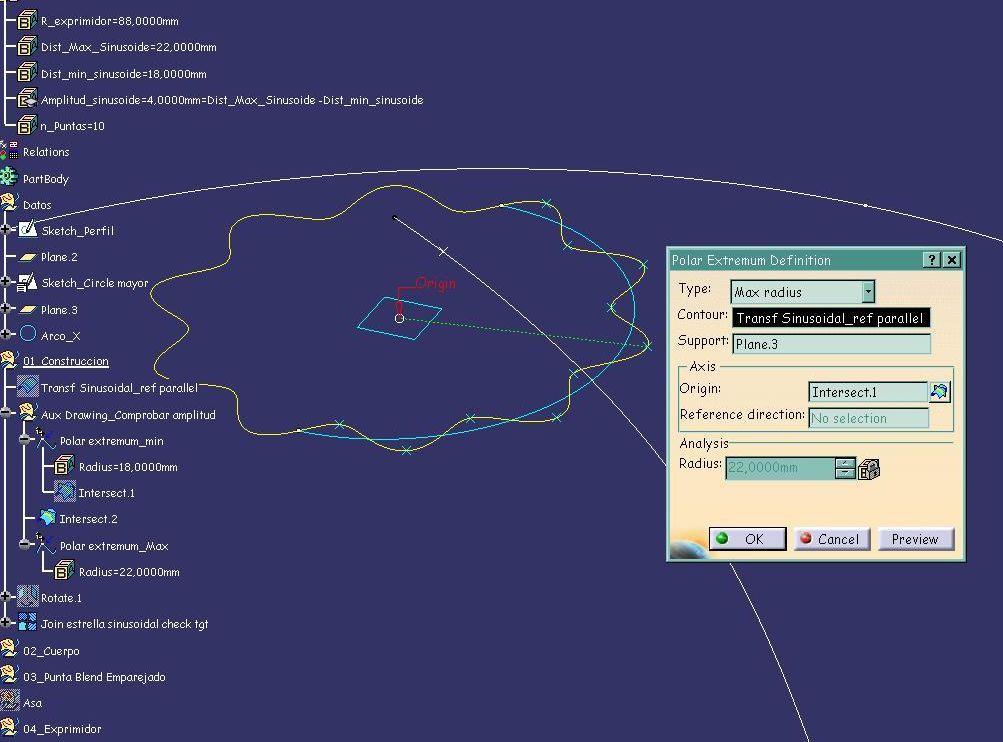Click the origin selection icon beside Intersect.1 field
The width and height of the screenshot is (1003, 742).
(939, 391)
